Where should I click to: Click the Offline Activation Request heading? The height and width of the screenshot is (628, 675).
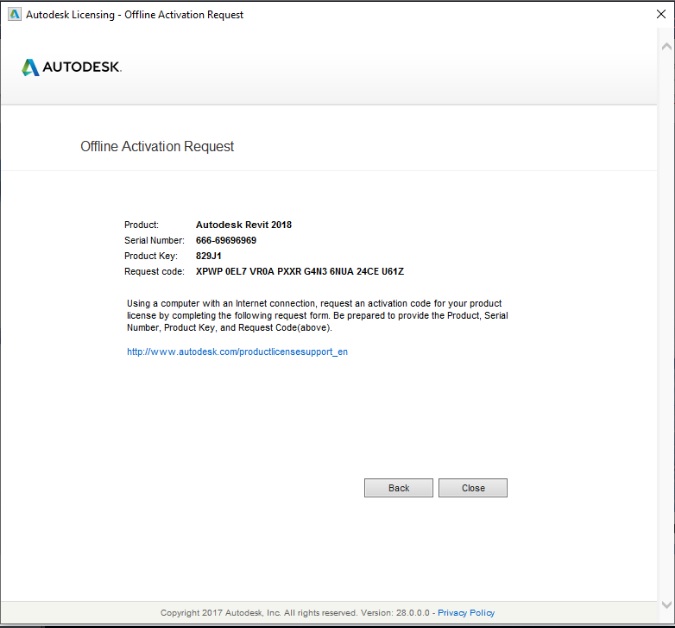(157, 146)
